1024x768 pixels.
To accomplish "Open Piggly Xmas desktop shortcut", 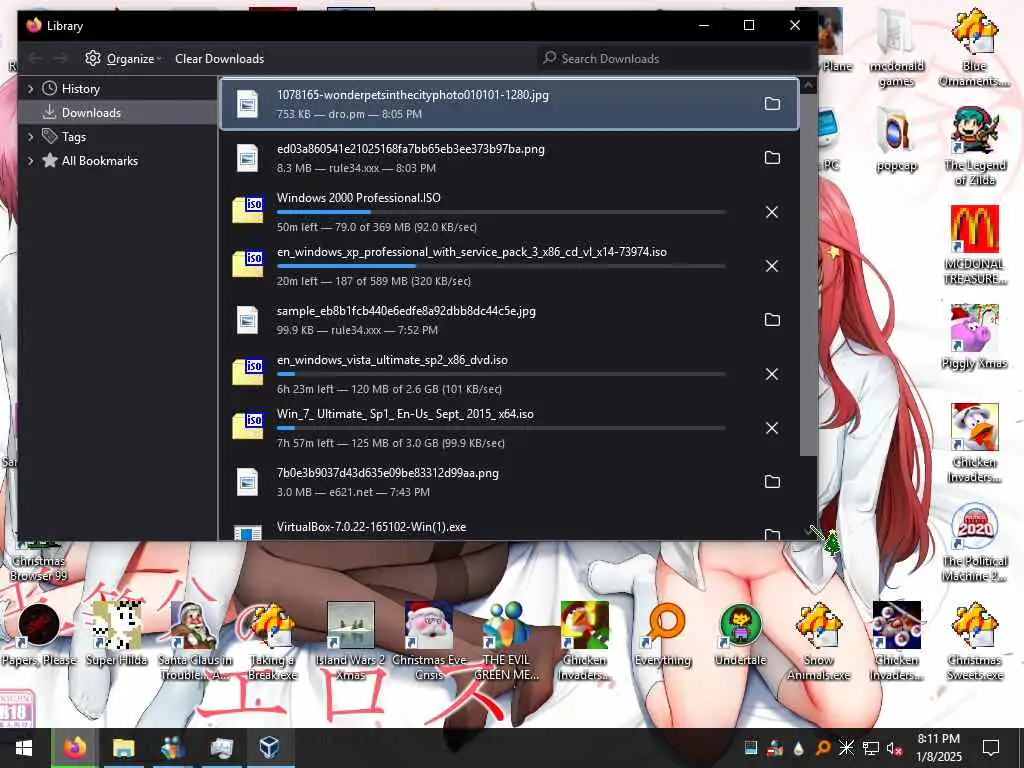I will (x=974, y=337).
